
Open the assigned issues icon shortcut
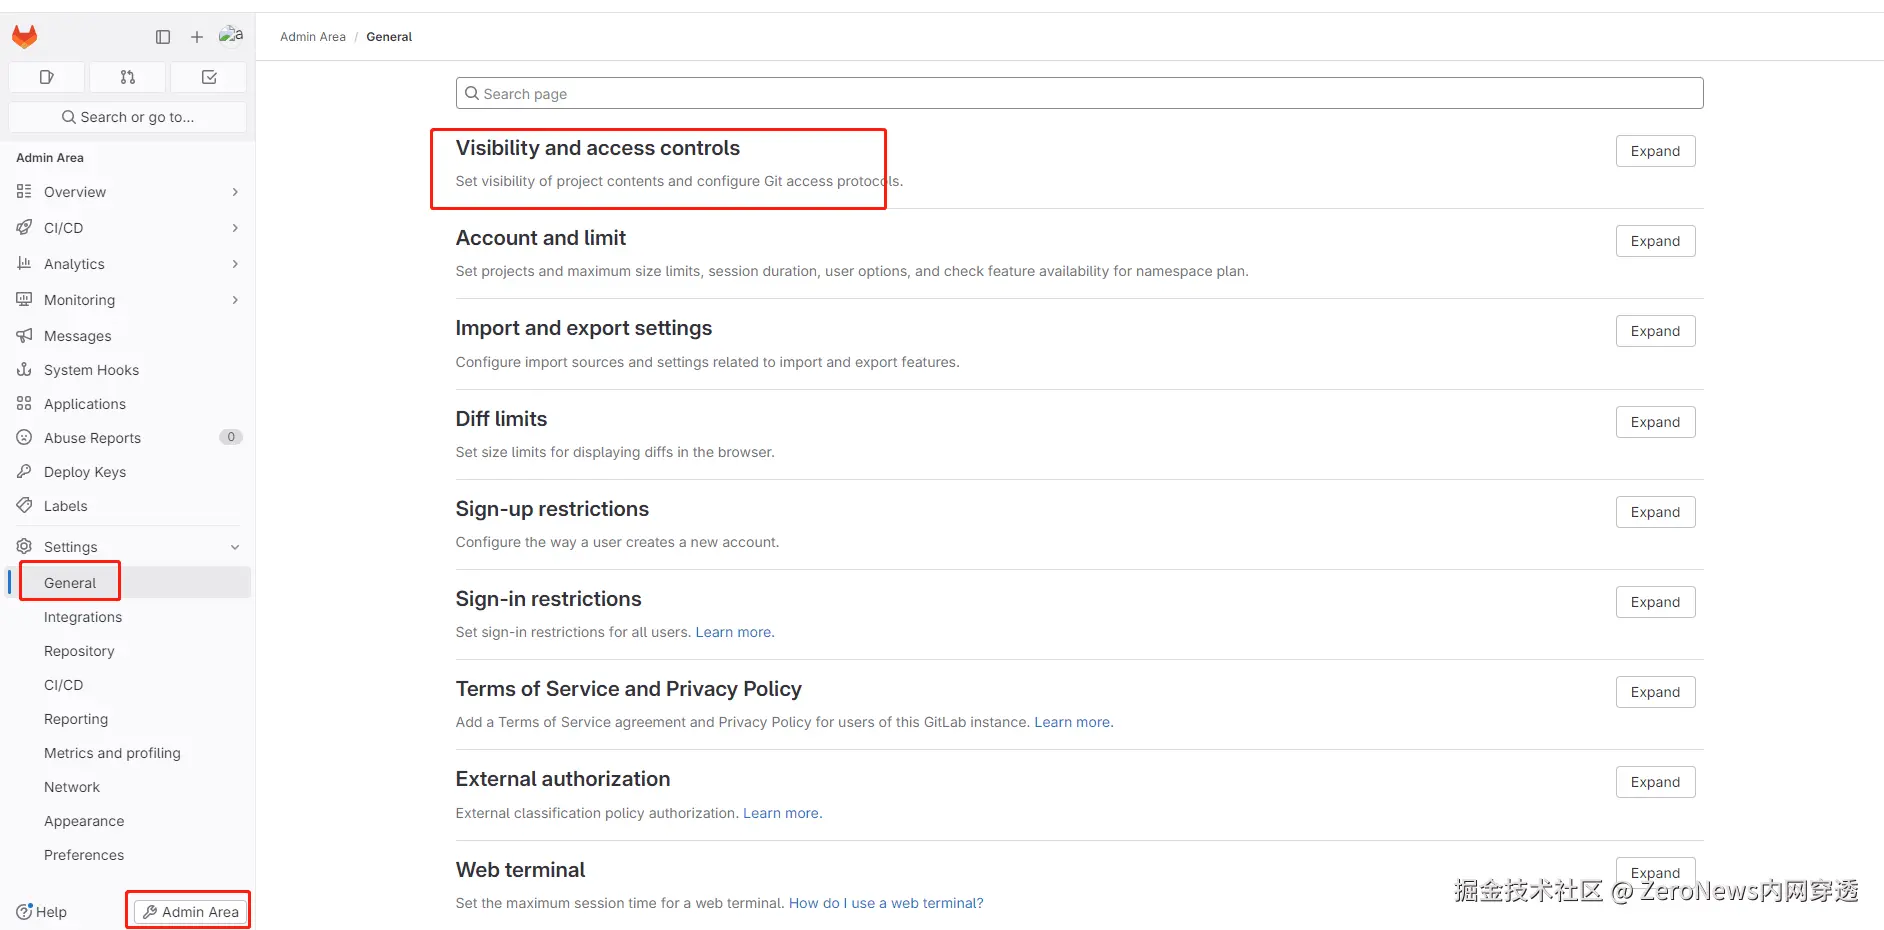tap(46, 77)
